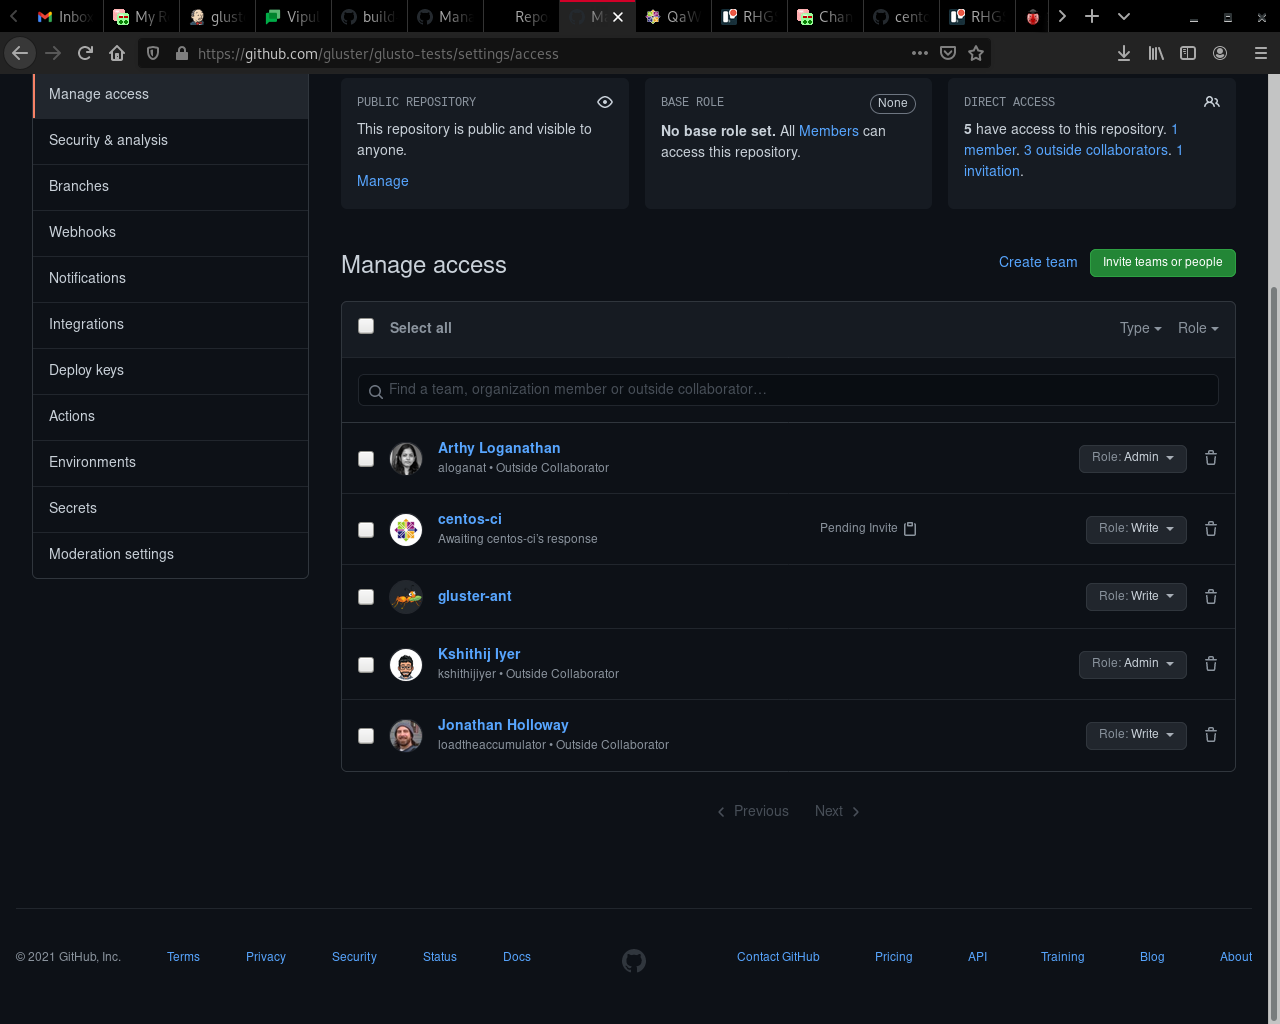Open the Webhooks settings page

[x=171, y=233]
